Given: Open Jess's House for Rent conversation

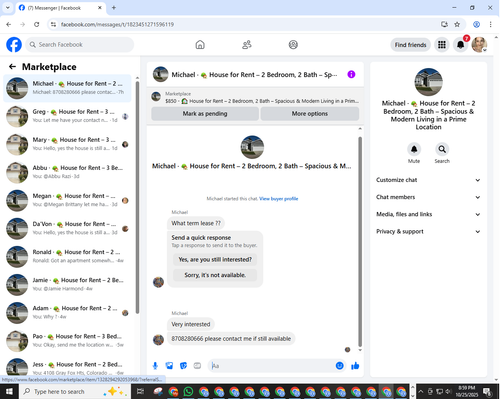Looking at the screenshot, I should (x=67, y=367).
